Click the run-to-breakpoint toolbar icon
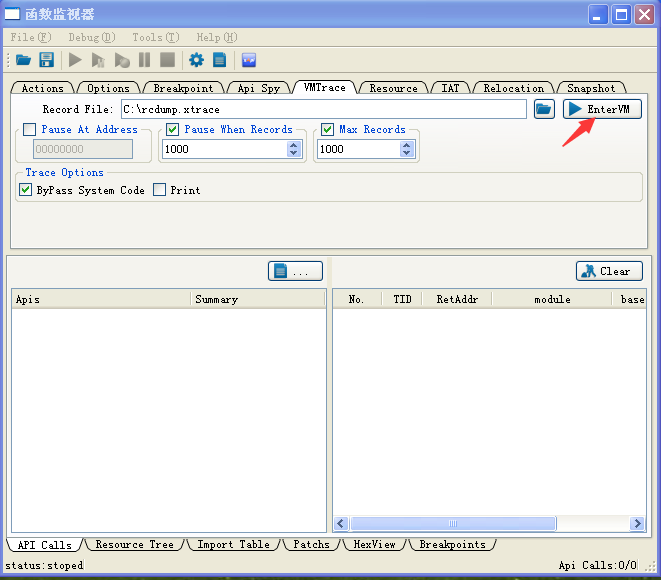 click(122, 60)
